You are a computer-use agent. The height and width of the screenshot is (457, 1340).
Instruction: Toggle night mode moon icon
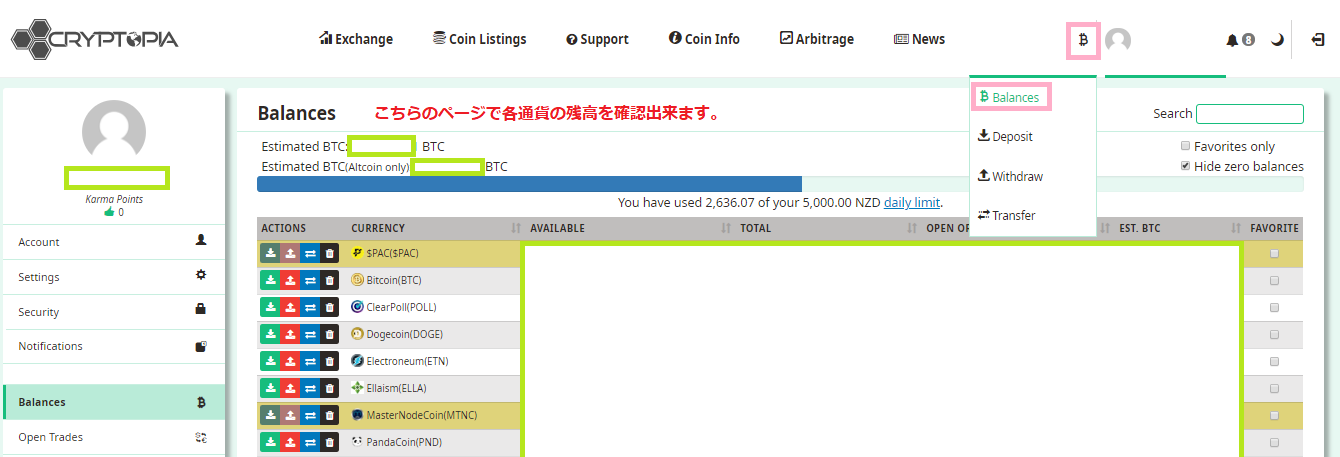(x=1277, y=40)
